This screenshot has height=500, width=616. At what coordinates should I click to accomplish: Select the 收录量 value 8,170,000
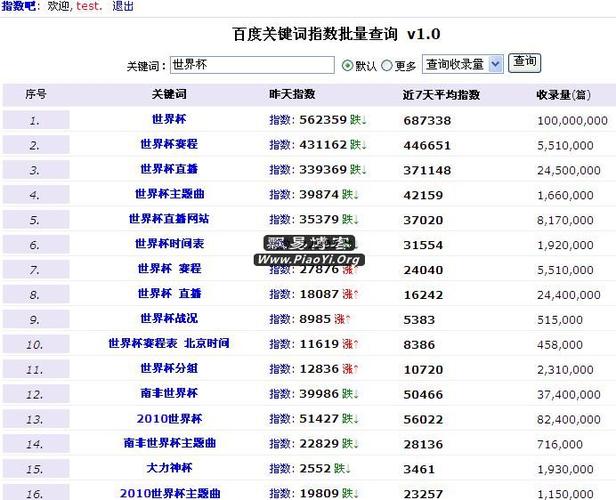click(565, 220)
